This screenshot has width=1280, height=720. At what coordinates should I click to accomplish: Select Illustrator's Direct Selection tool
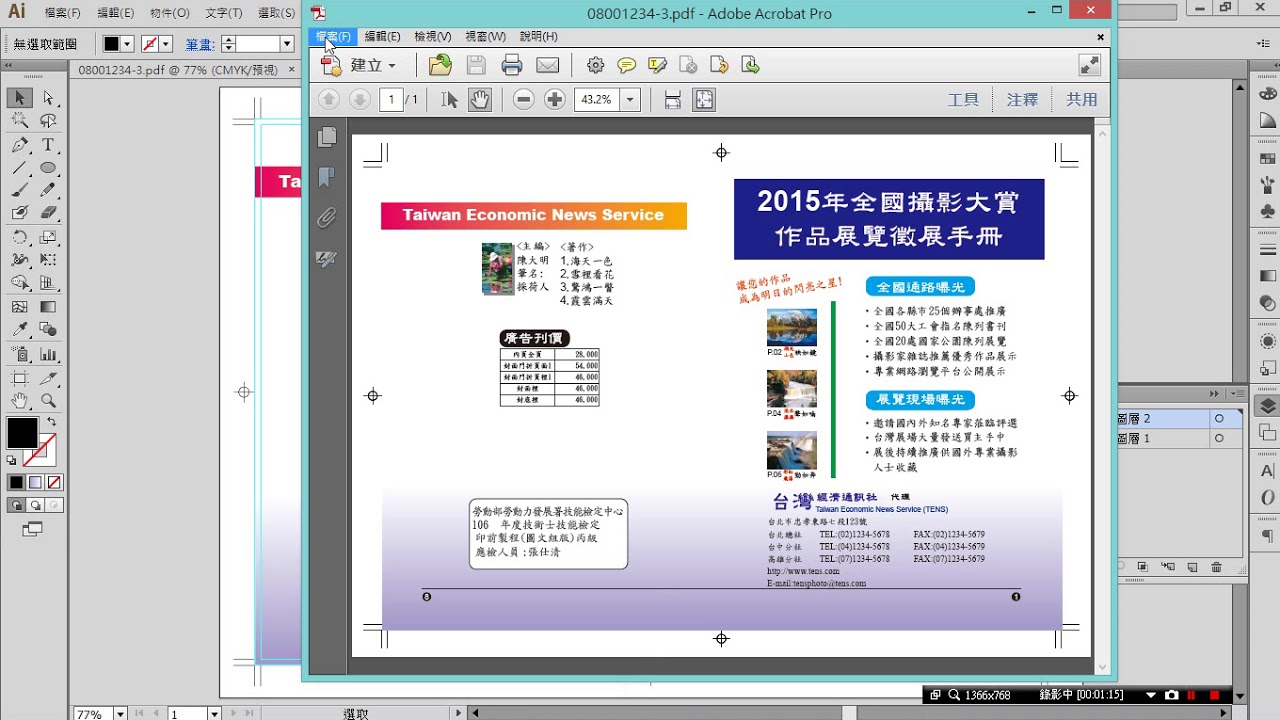pyautogui.click(x=48, y=98)
